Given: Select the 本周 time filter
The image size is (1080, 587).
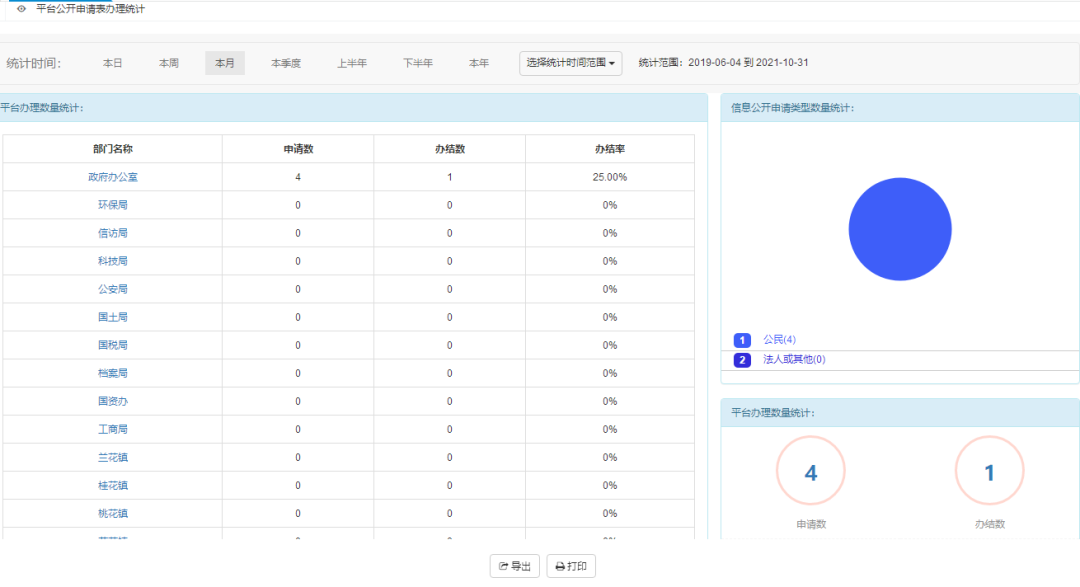Looking at the screenshot, I should (x=168, y=63).
